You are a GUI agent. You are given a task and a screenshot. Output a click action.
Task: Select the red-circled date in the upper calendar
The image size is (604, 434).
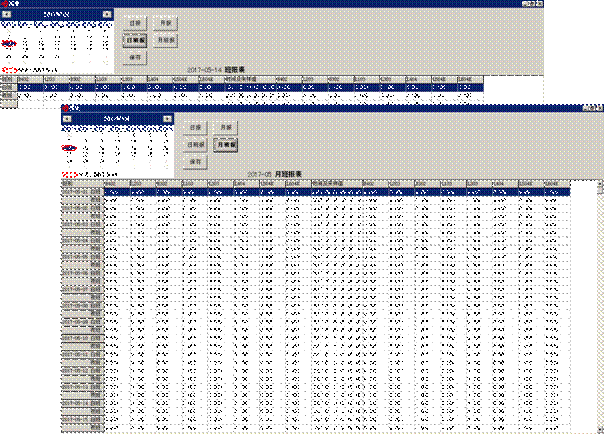tap(8, 44)
